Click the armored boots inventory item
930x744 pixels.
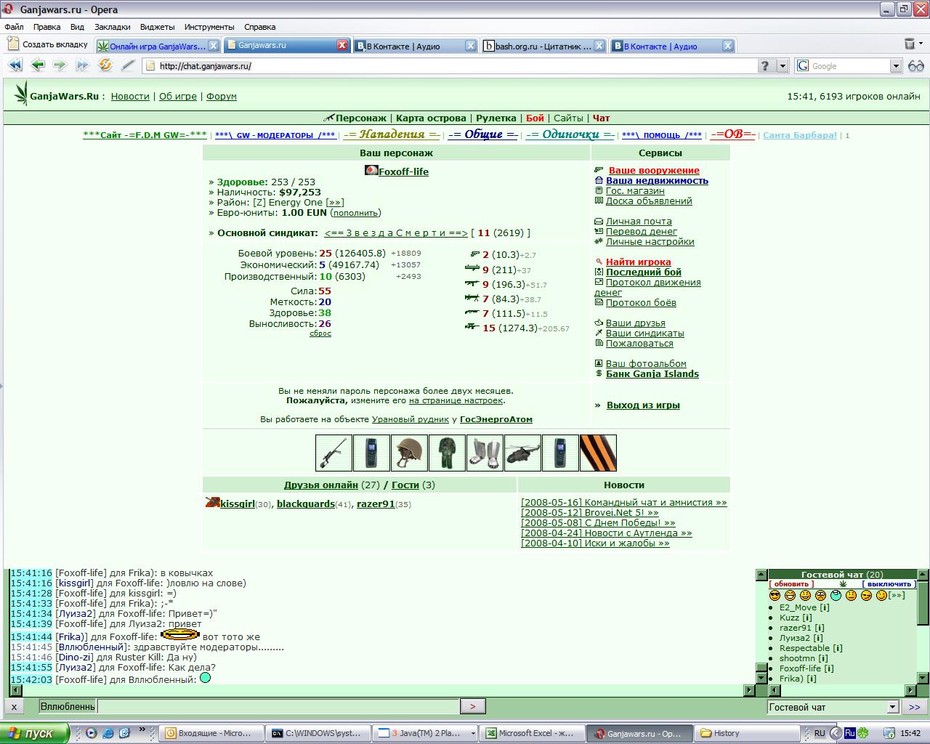[x=485, y=453]
